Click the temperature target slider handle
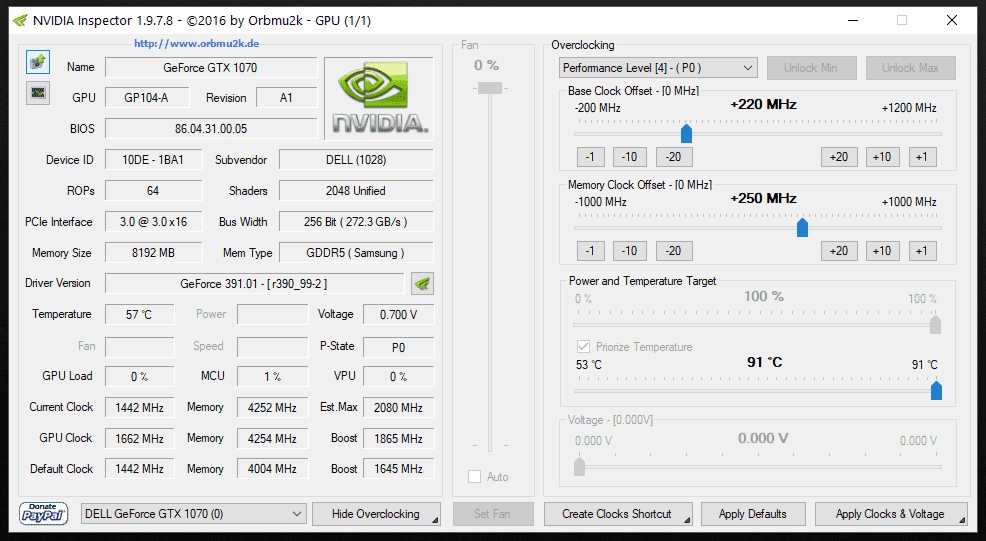 (x=936, y=390)
